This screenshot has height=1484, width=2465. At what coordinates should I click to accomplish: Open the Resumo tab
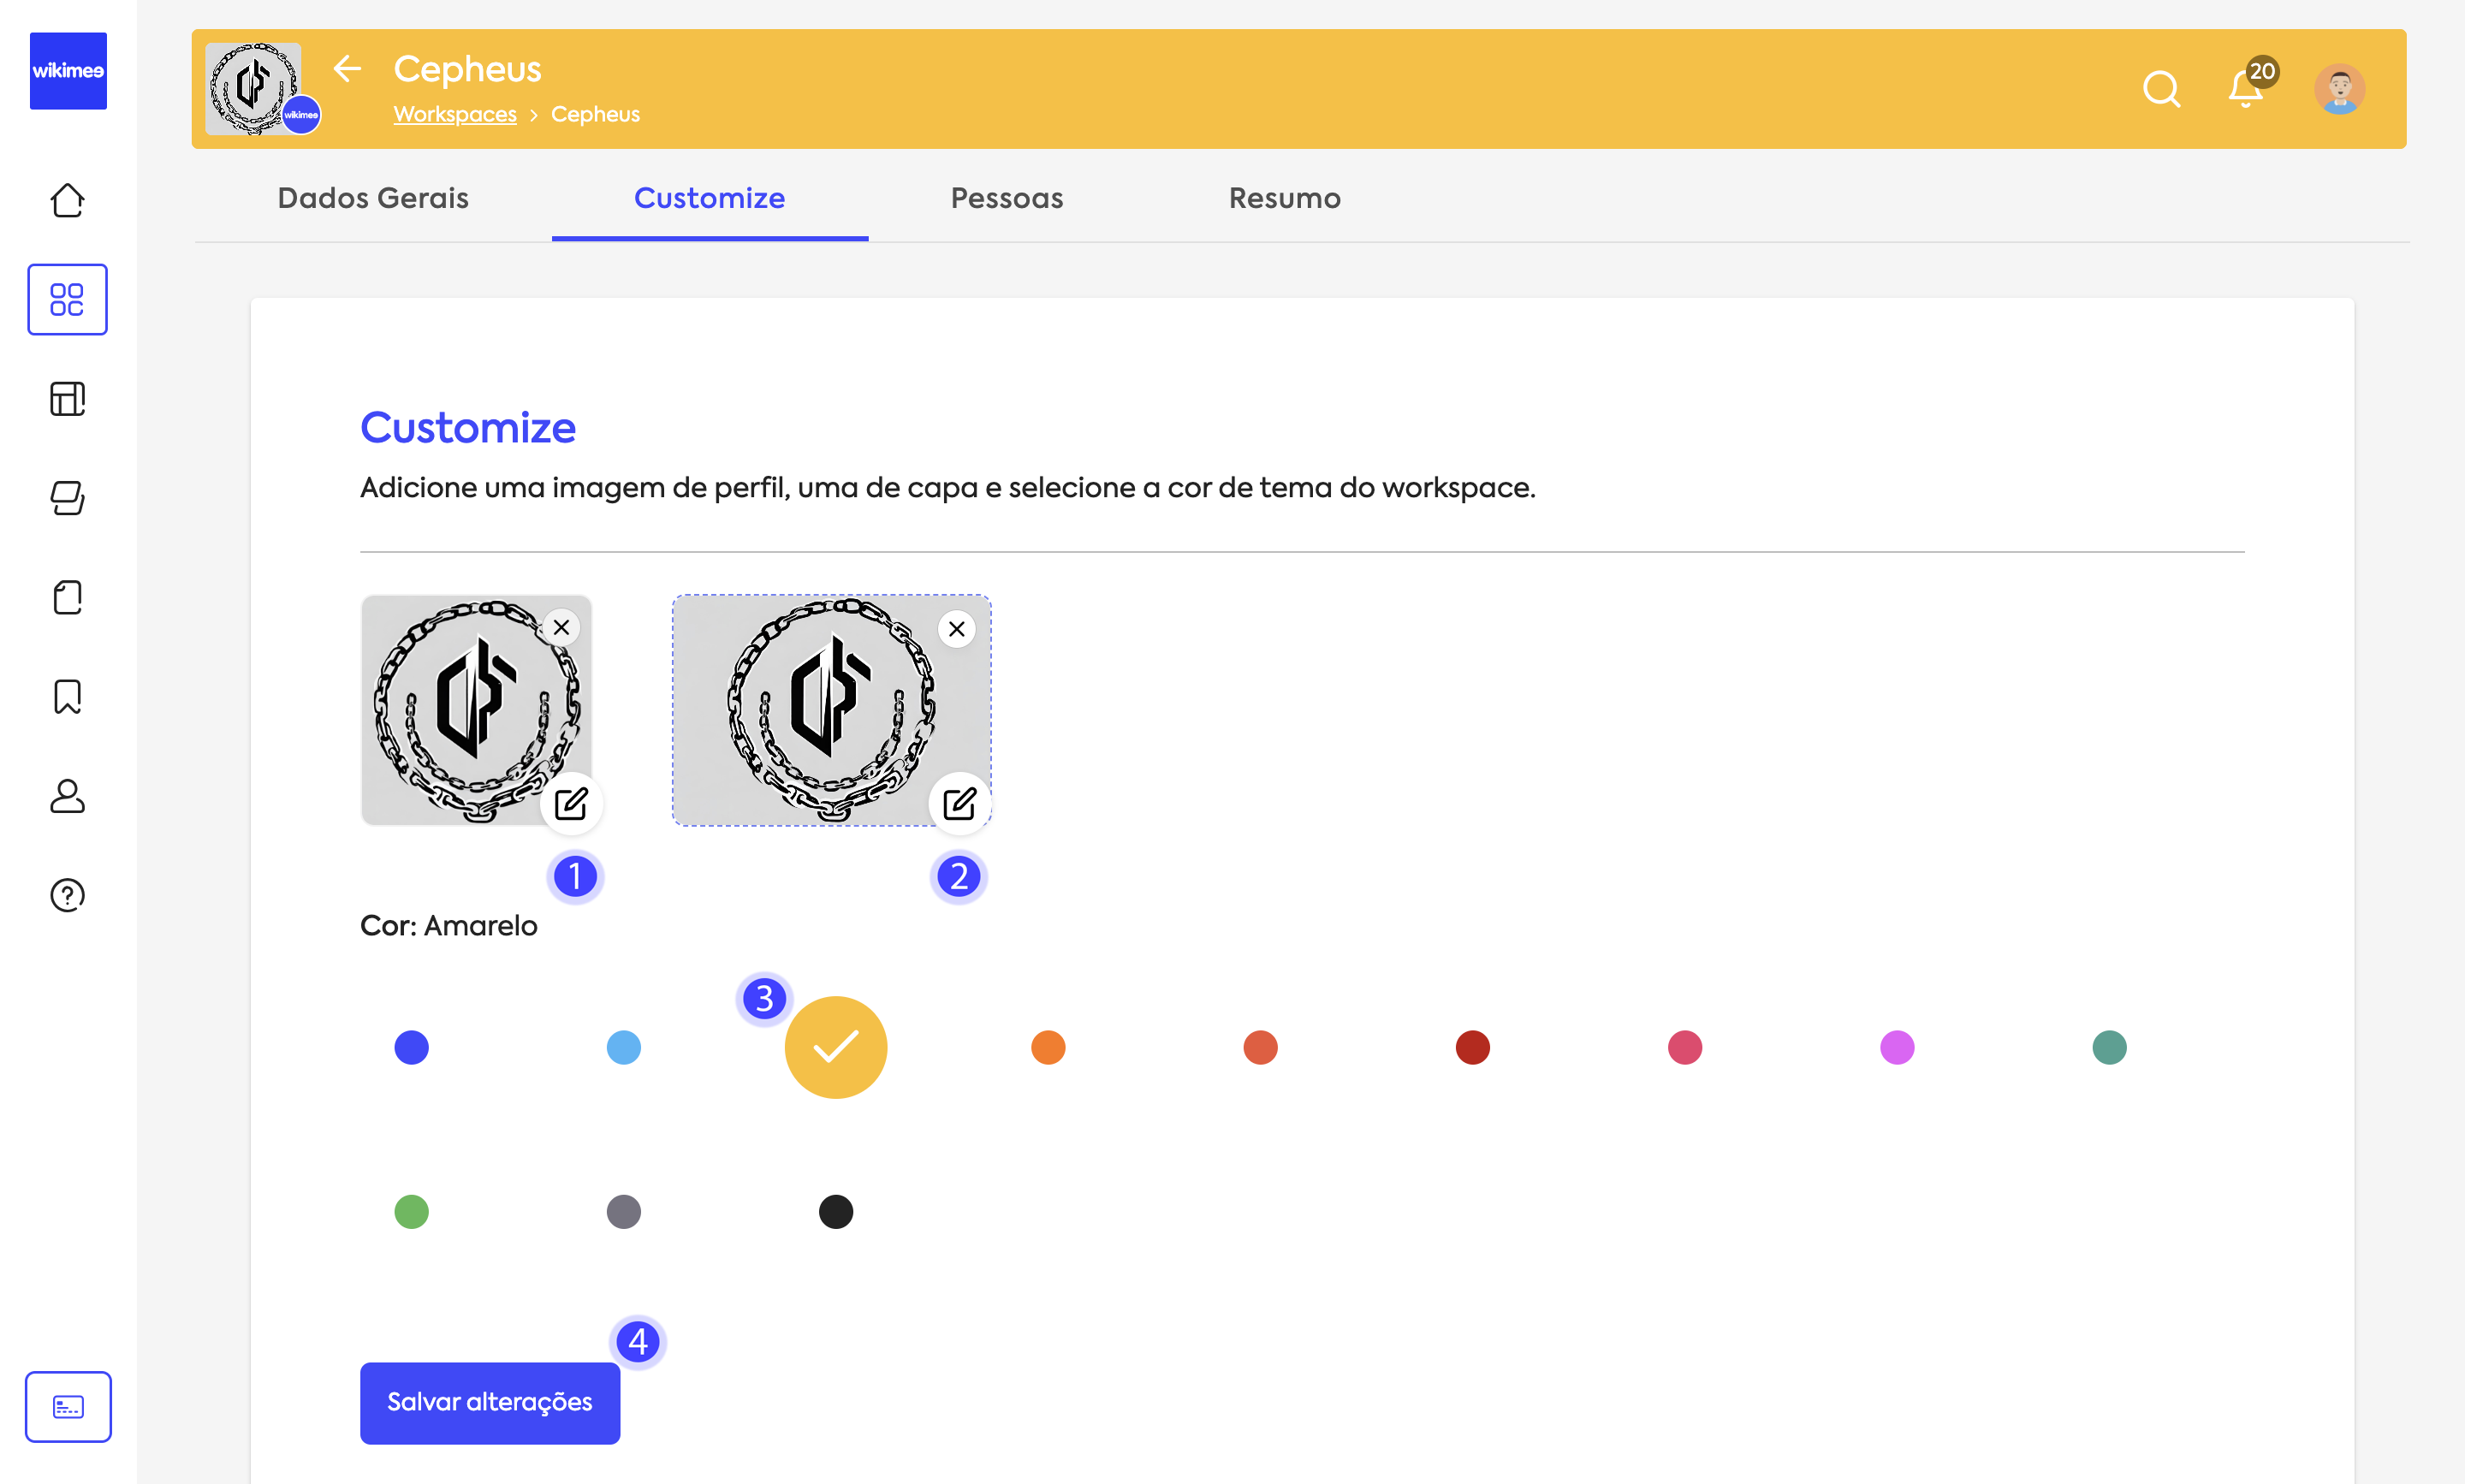(x=1284, y=198)
